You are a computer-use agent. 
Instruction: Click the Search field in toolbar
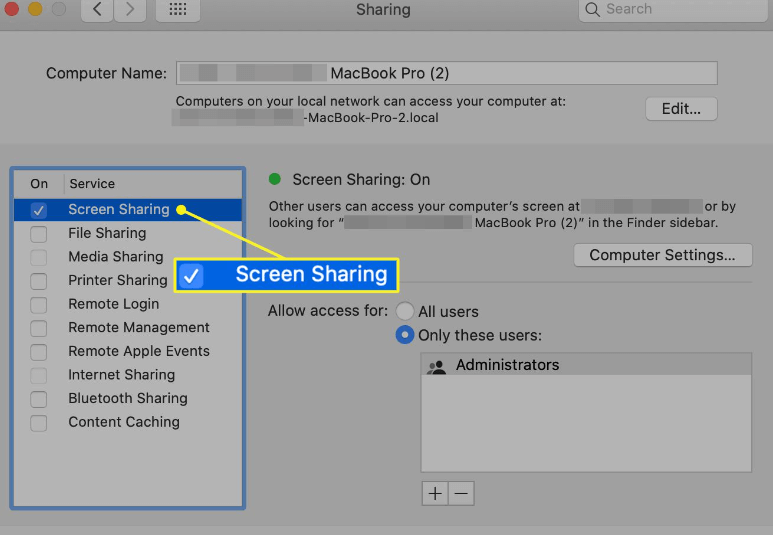[x=673, y=9]
